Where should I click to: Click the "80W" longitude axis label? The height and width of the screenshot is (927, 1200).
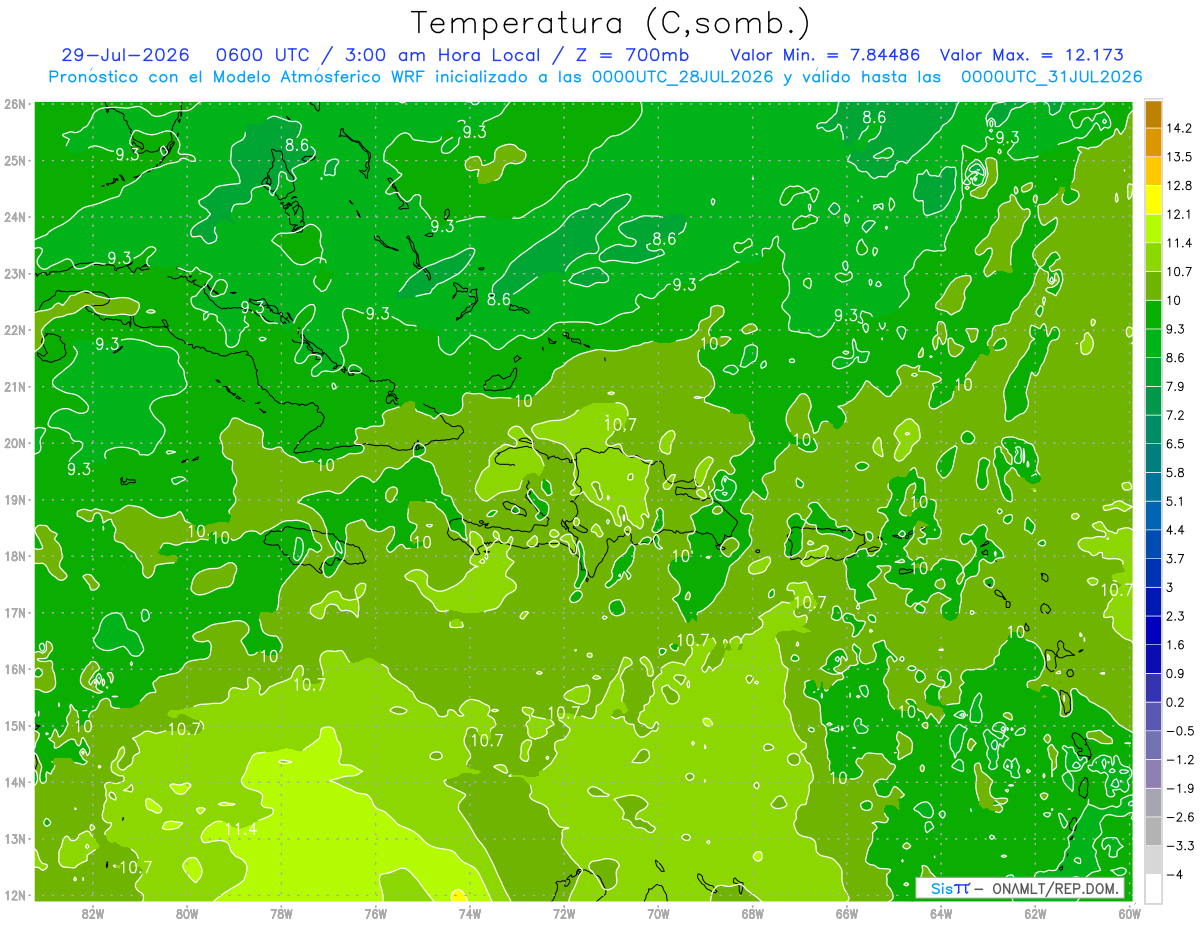(186, 912)
